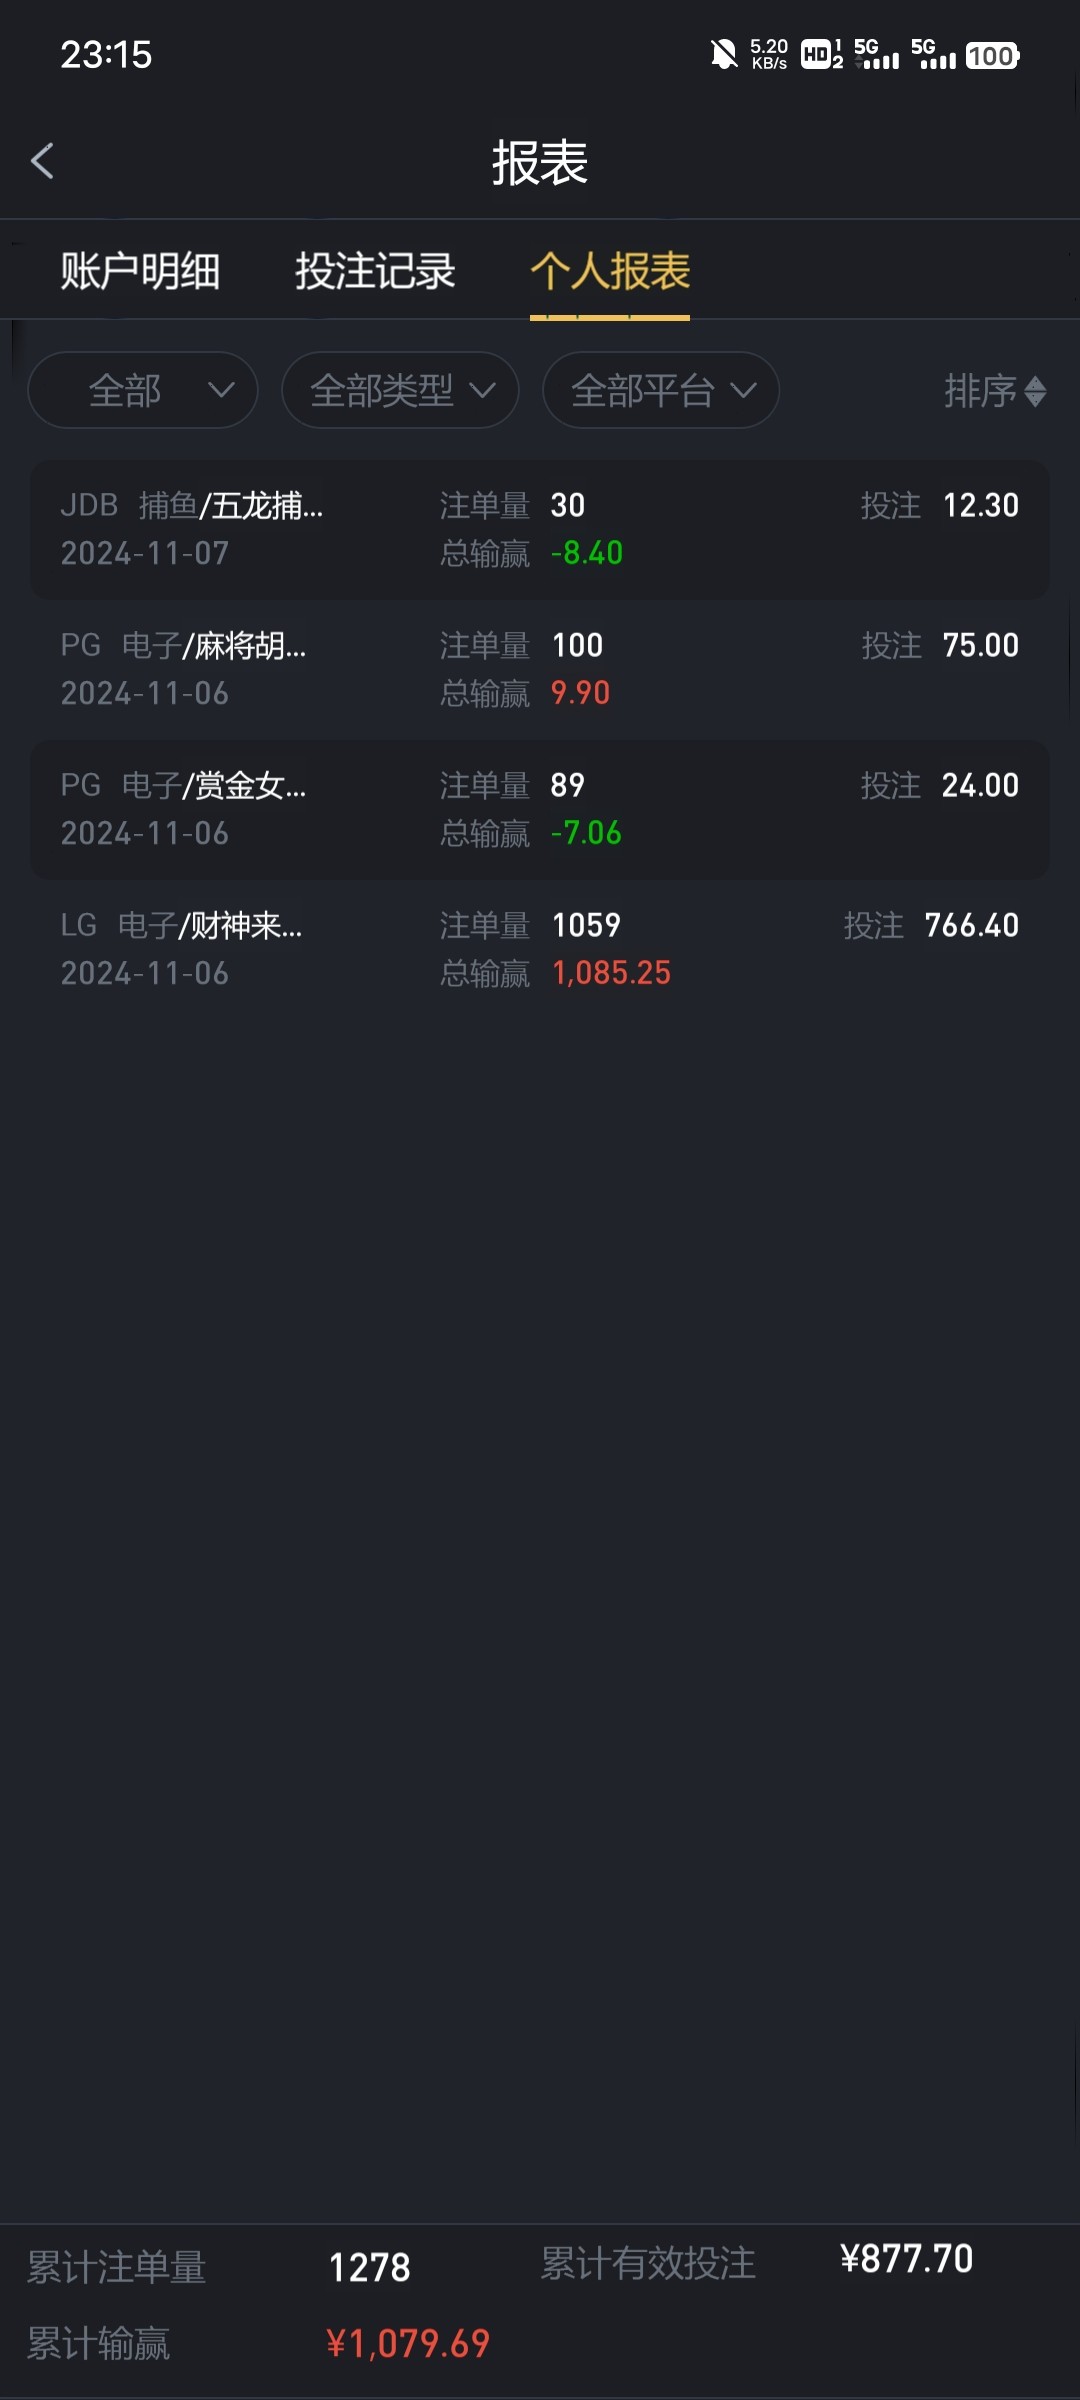Tap the back arrow icon
Image resolution: width=1080 pixels, height=2400 pixels.
click(x=42, y=161)
